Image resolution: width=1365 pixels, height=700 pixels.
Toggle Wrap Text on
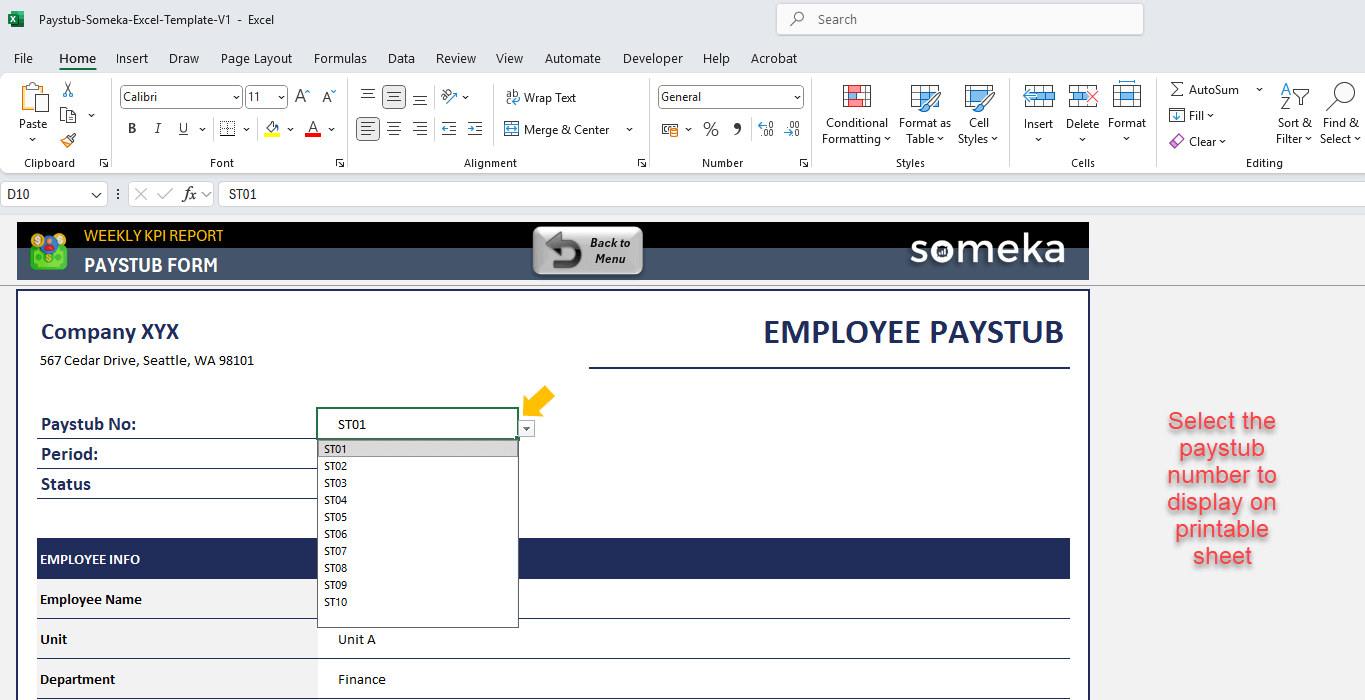[540, 98]
